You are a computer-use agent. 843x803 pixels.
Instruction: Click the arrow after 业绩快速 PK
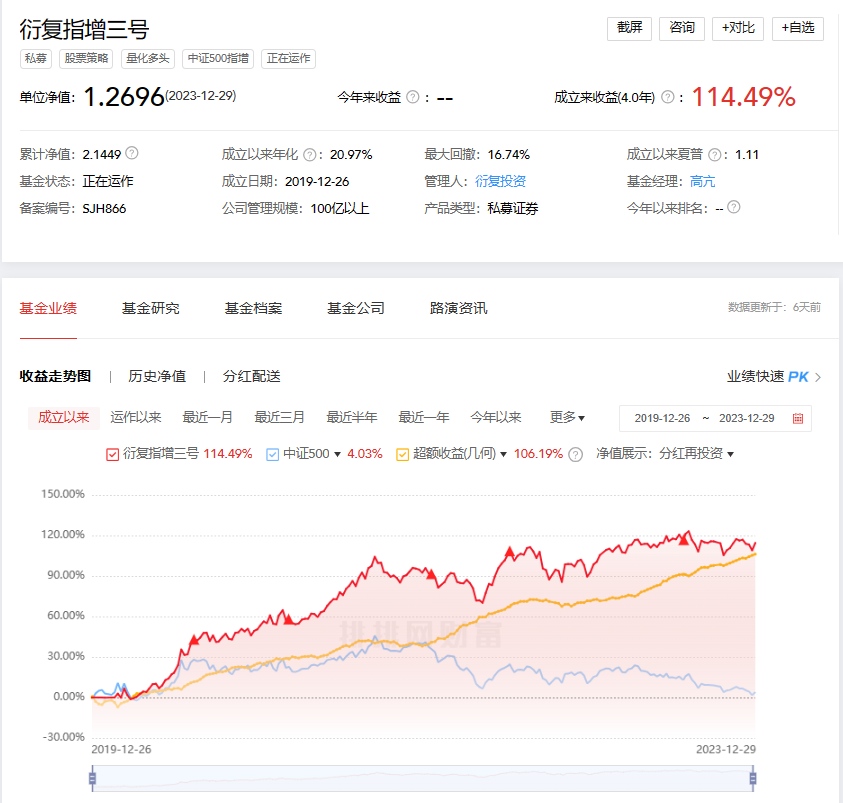[818, 377]
